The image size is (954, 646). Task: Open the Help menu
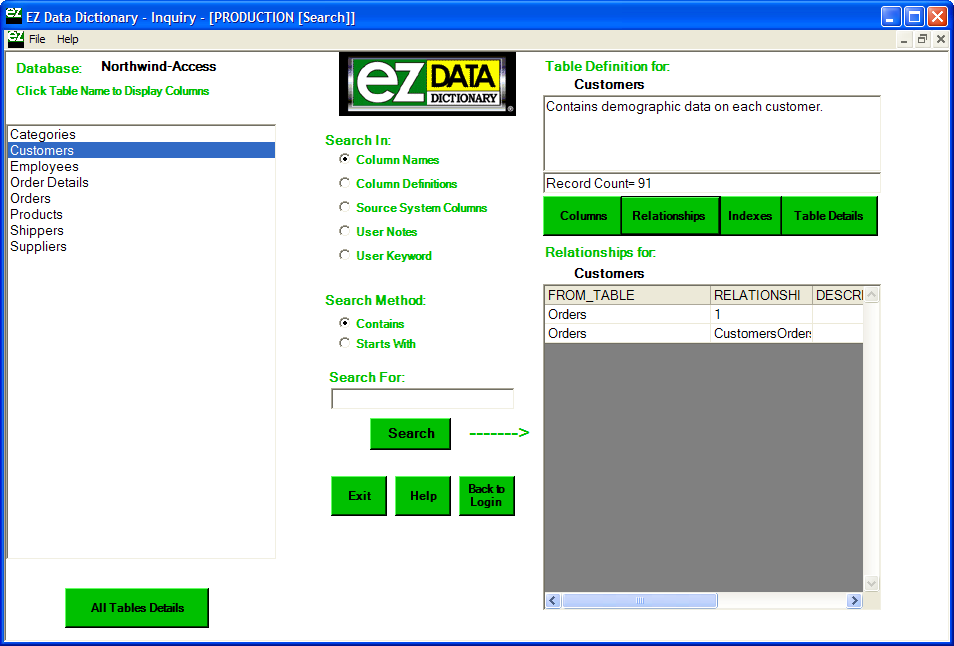67,39
